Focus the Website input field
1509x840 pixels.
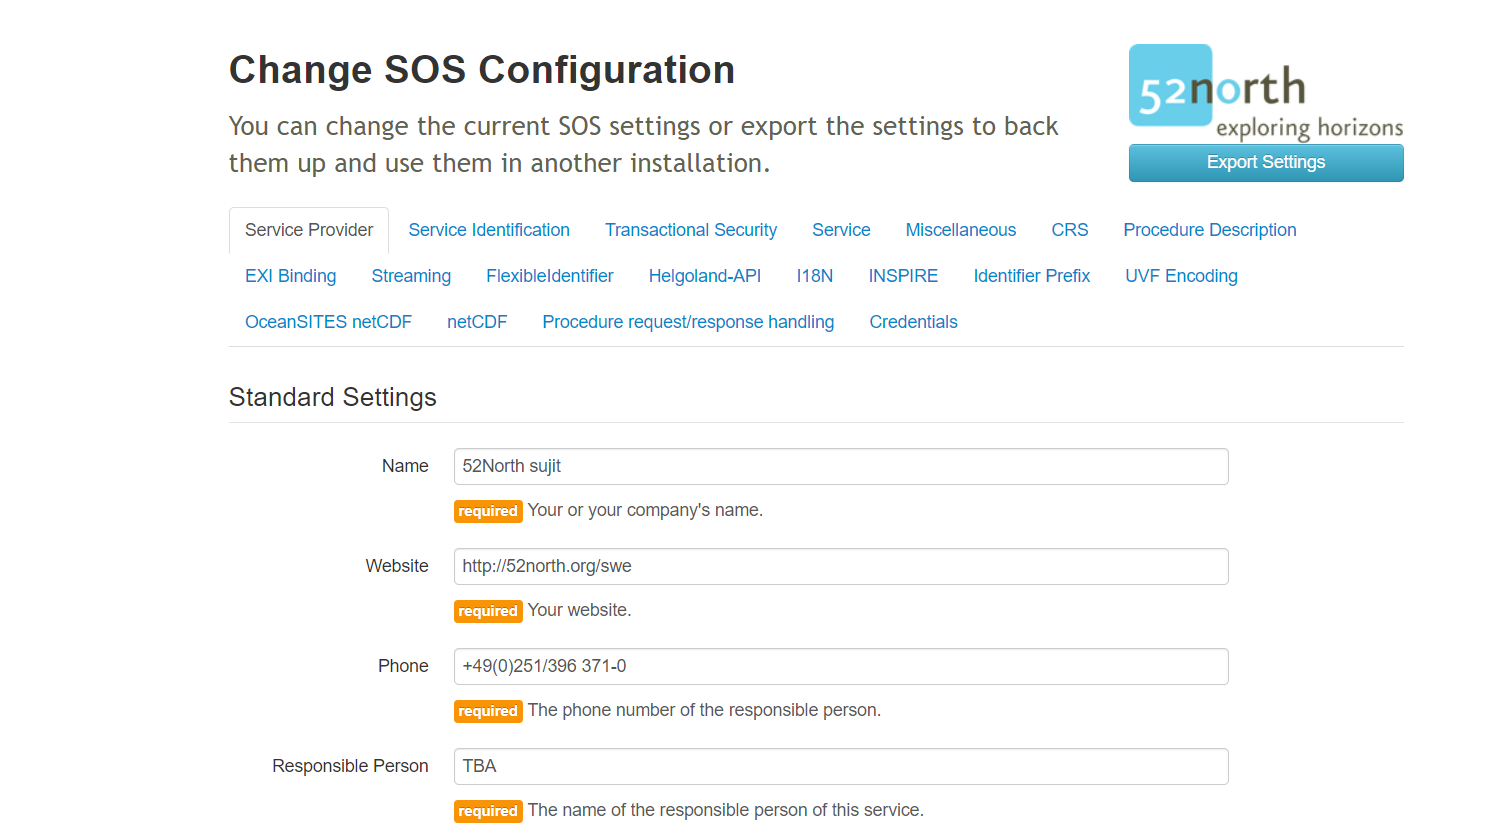tap(841, 567)
